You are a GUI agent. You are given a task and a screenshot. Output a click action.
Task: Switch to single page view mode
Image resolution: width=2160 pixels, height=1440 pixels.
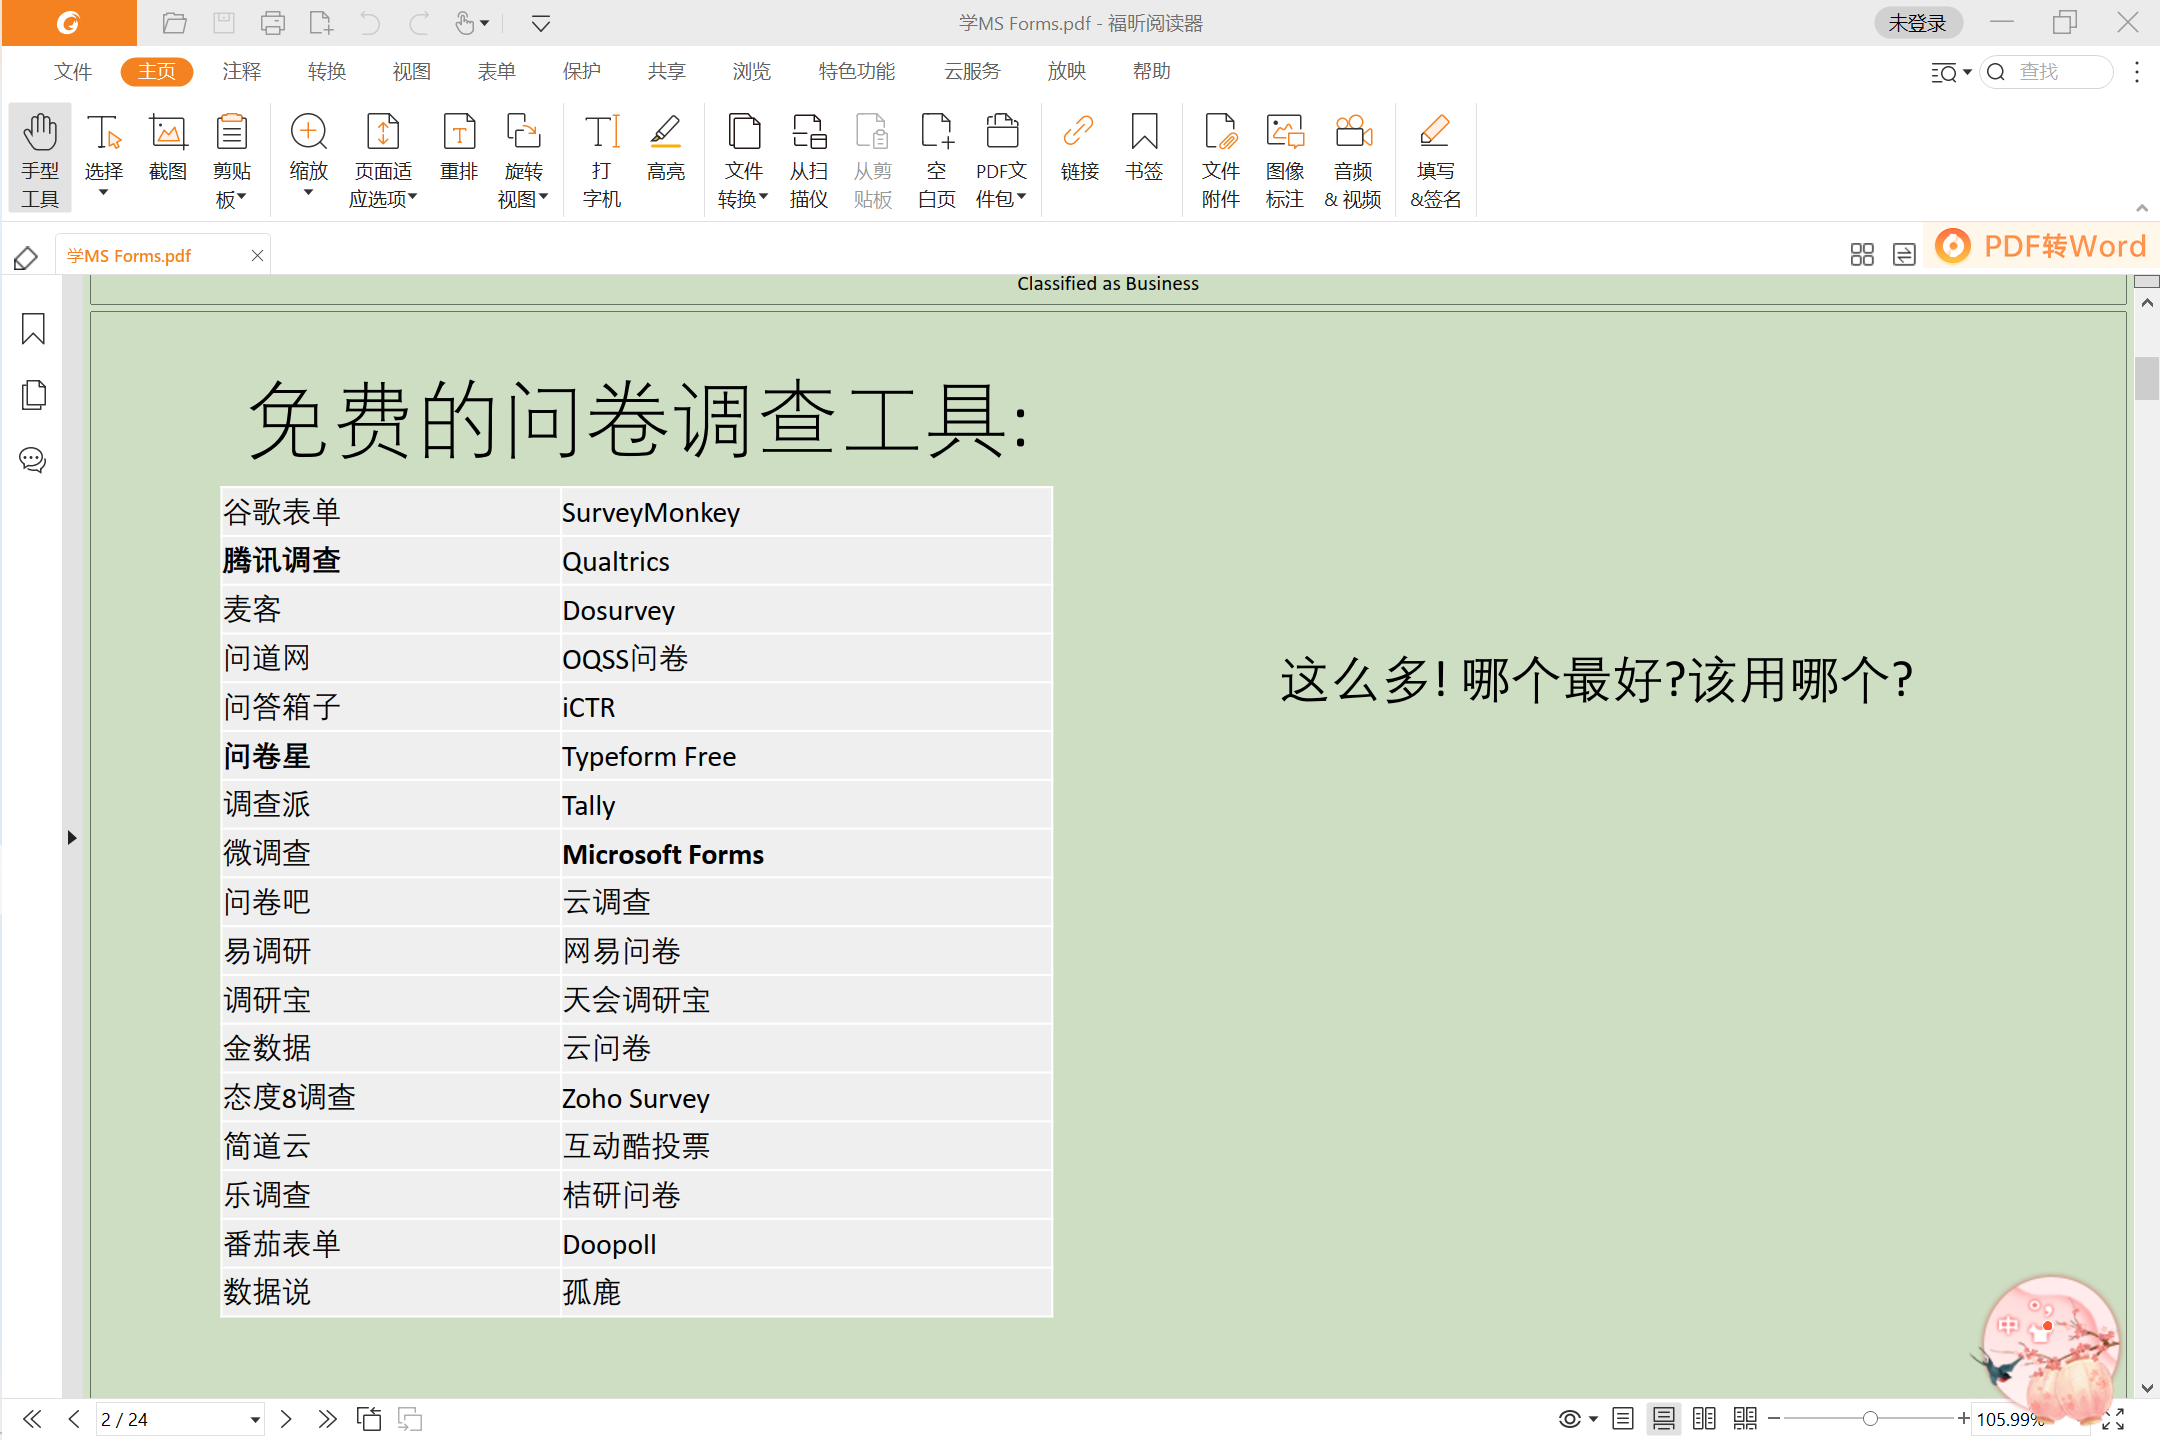[x=1623, y=1419]
